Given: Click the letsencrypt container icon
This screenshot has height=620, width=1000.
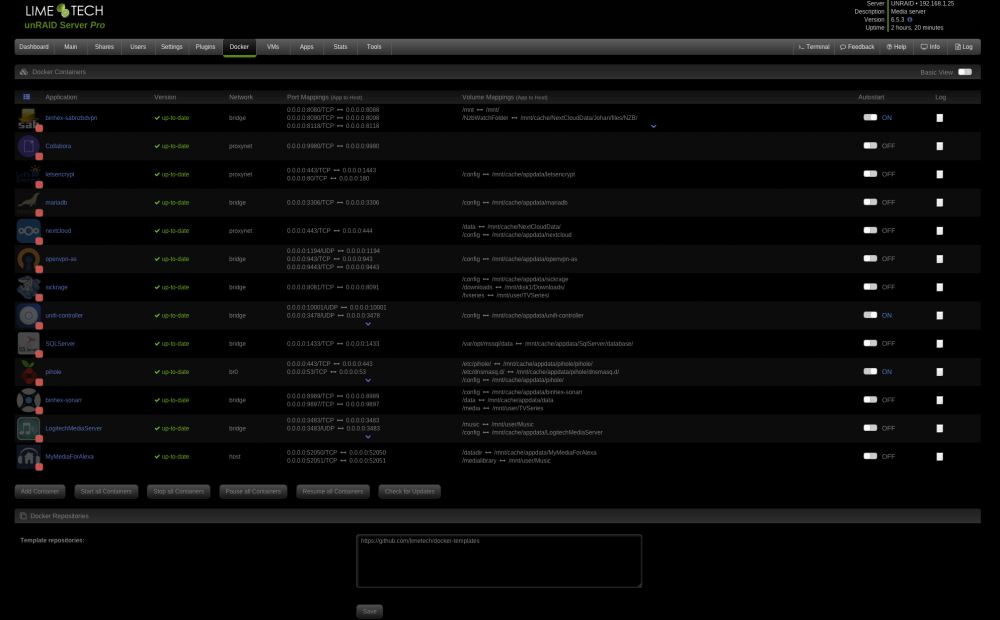Looking at the screenshot, I should click(x=29, y=175).
